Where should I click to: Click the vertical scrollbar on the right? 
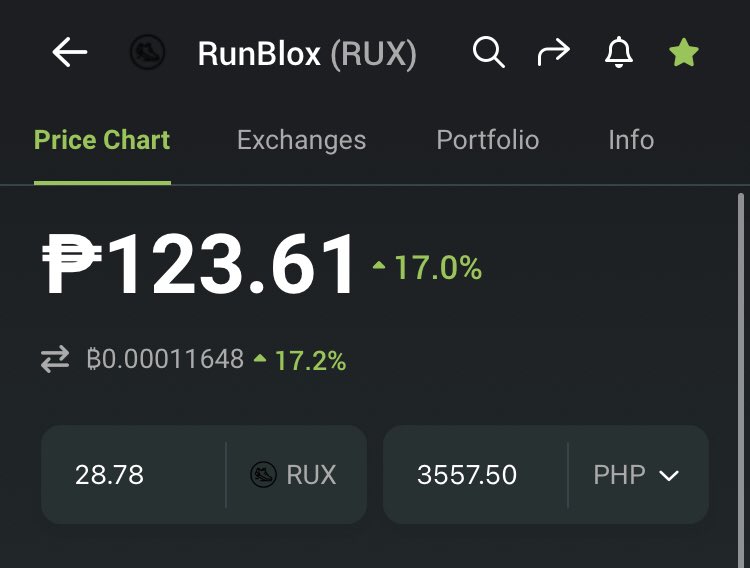click(x=741, y=380)
